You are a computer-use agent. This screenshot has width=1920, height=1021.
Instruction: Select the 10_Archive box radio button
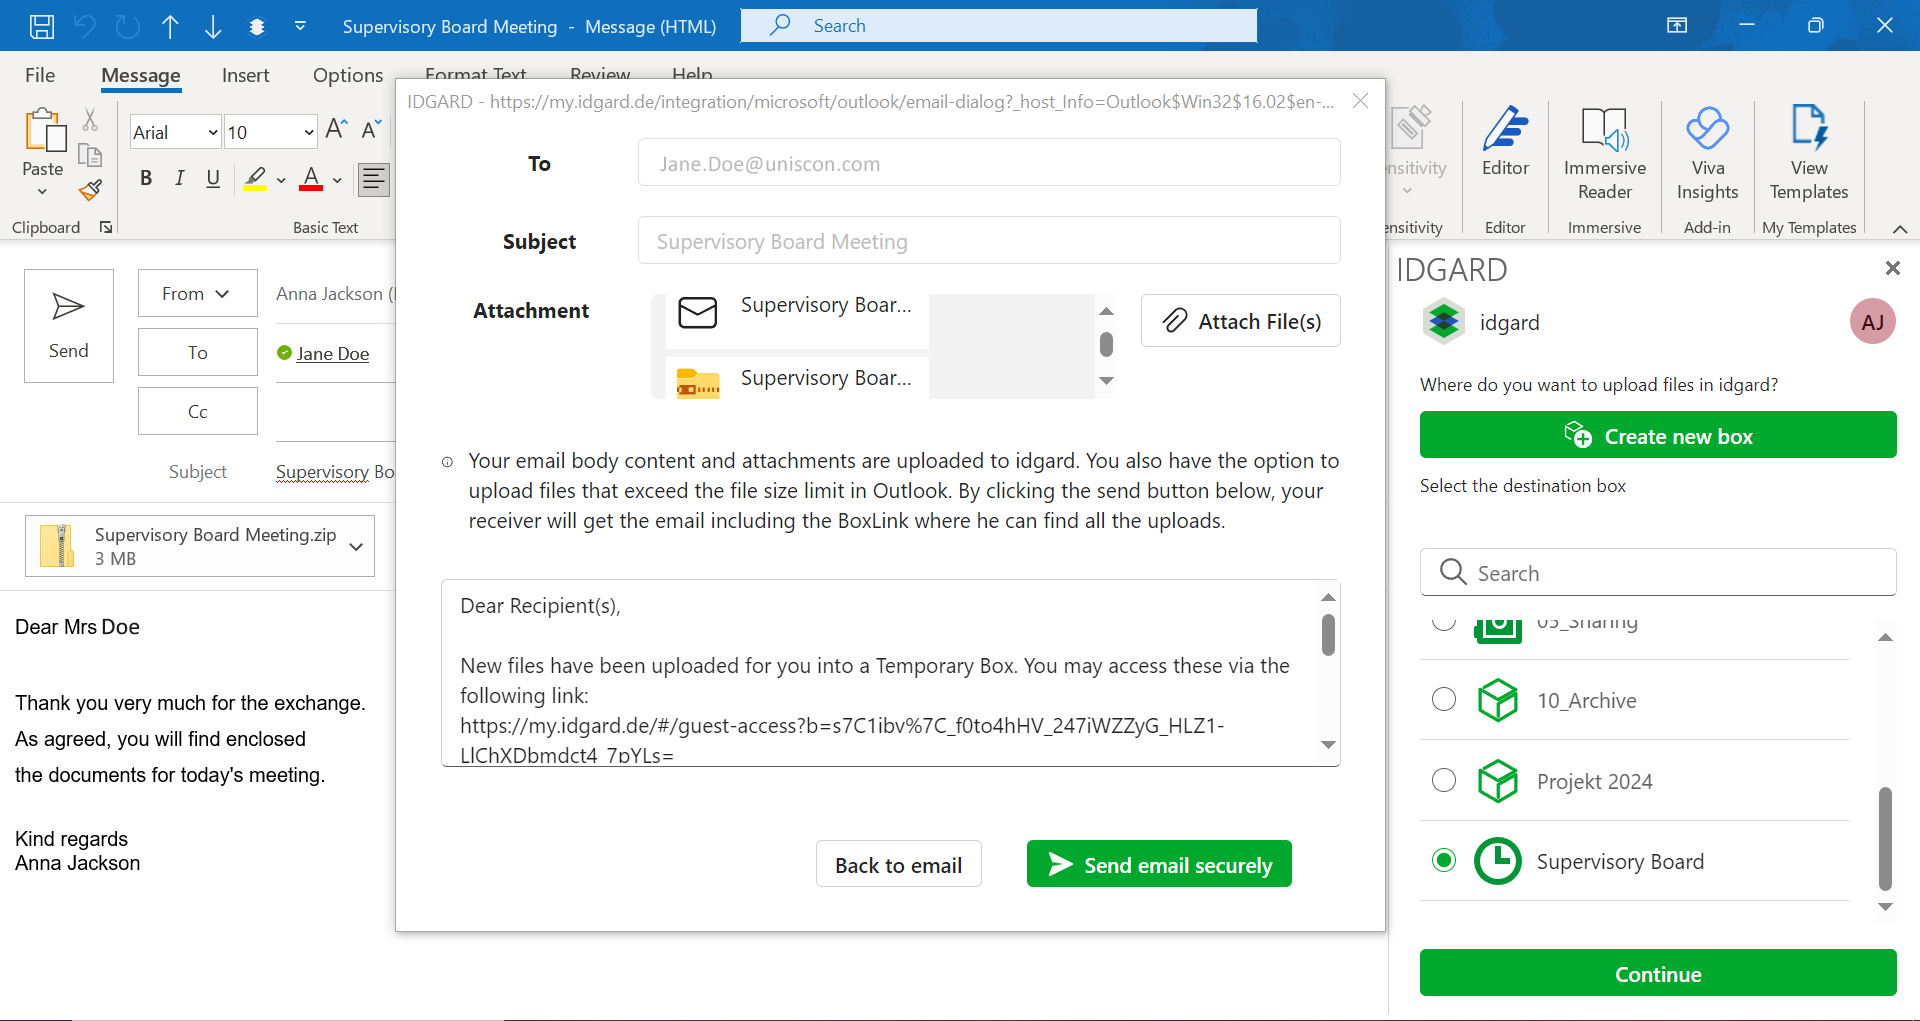tap(1444, 699)
